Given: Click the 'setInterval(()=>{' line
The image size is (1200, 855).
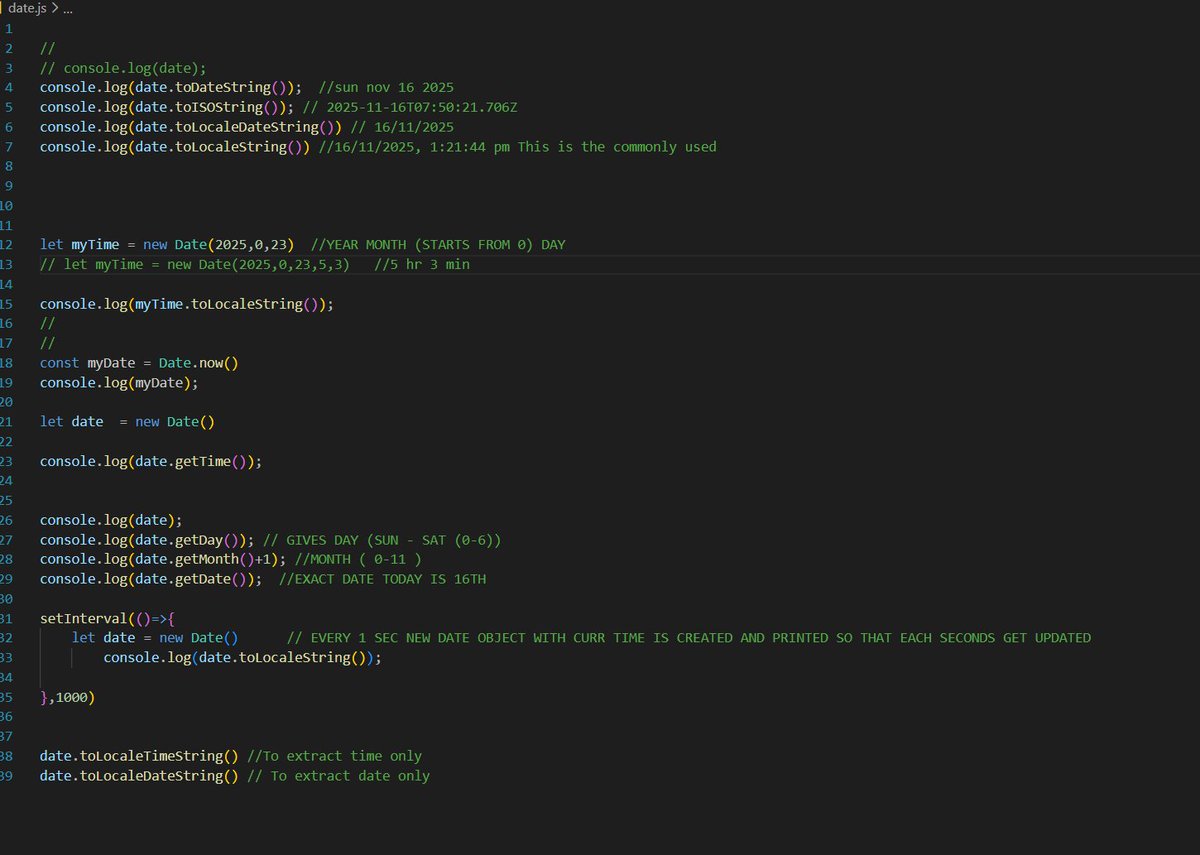Looking at the screenshot, I should point(107,619).
